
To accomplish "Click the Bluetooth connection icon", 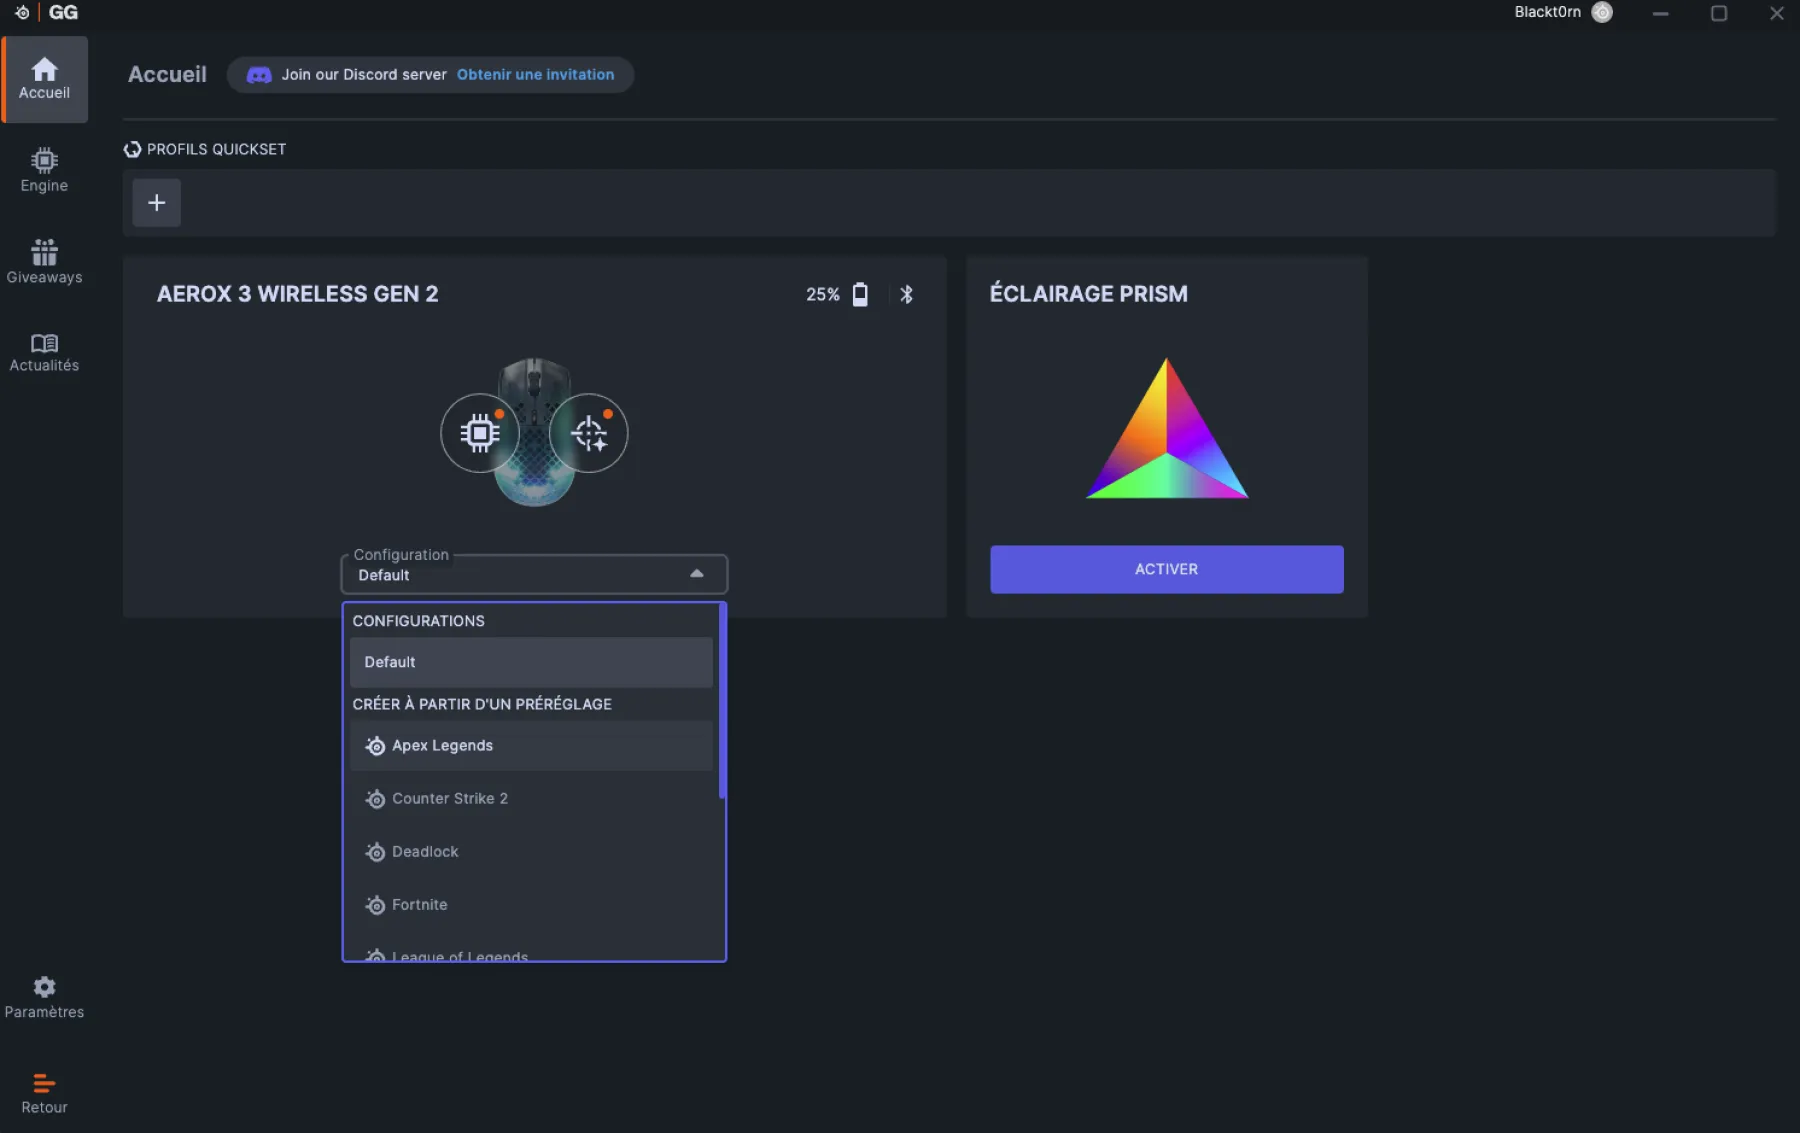I will [x=907, y=294].
